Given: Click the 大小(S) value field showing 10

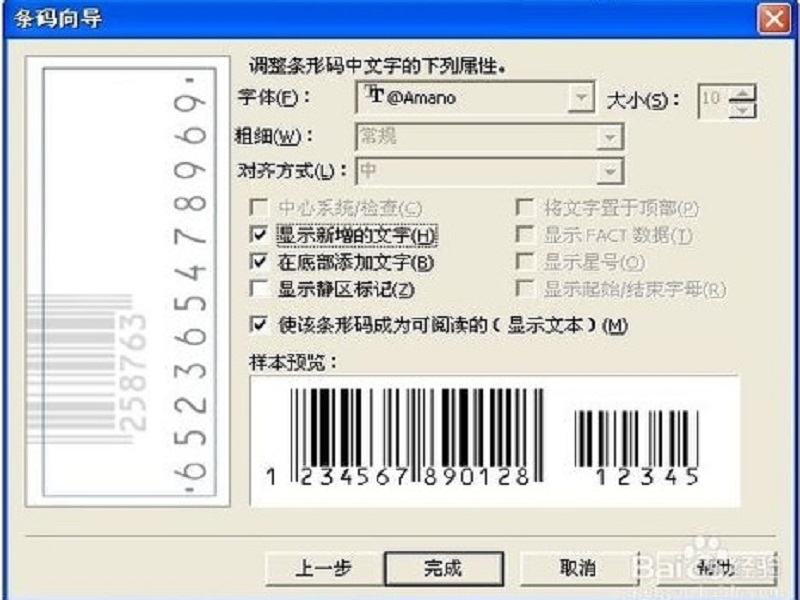Looking at the screenshot, I should coord(714,101).
